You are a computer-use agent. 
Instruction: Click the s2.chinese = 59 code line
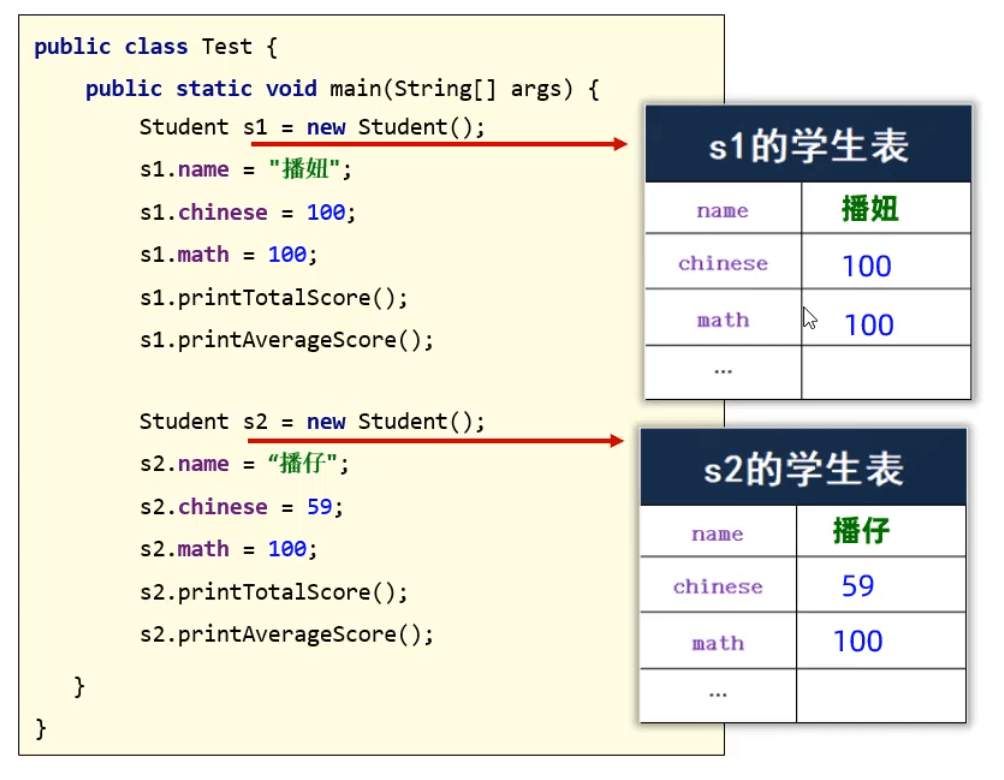click(x=241, y=507)
